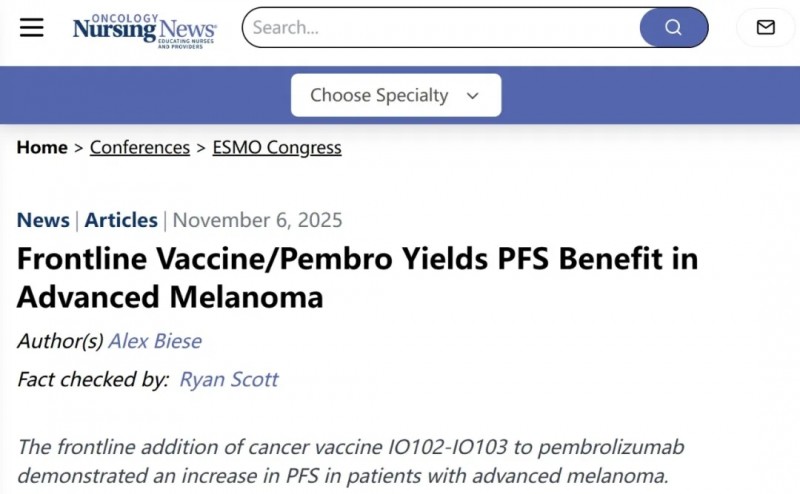Navigate to the ESMO Congress breadcrumb
The image size is (800, 494).
(x=277, y=147)
